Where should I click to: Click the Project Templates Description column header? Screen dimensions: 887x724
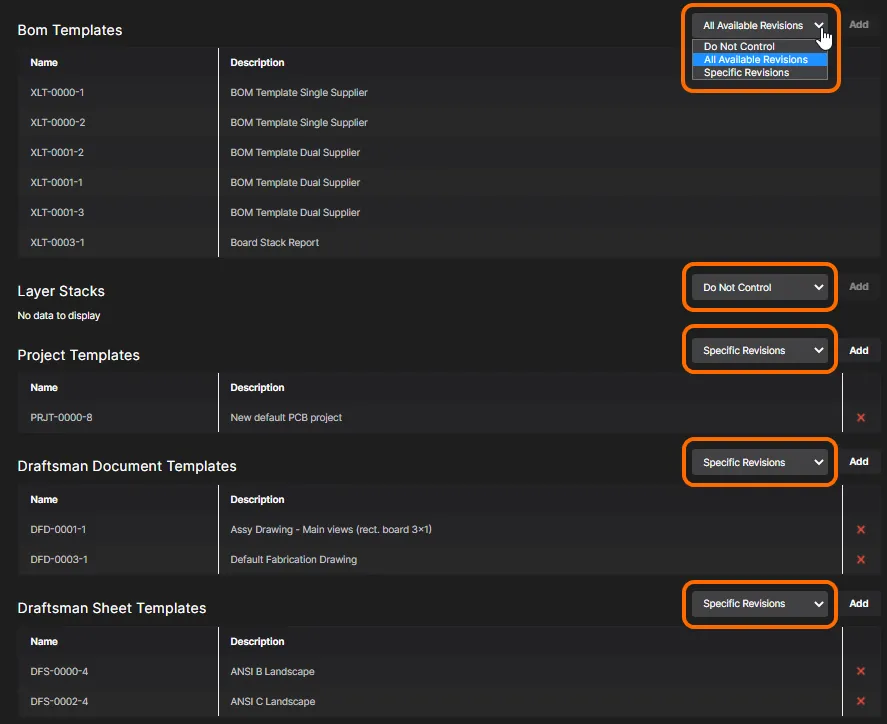257,388
